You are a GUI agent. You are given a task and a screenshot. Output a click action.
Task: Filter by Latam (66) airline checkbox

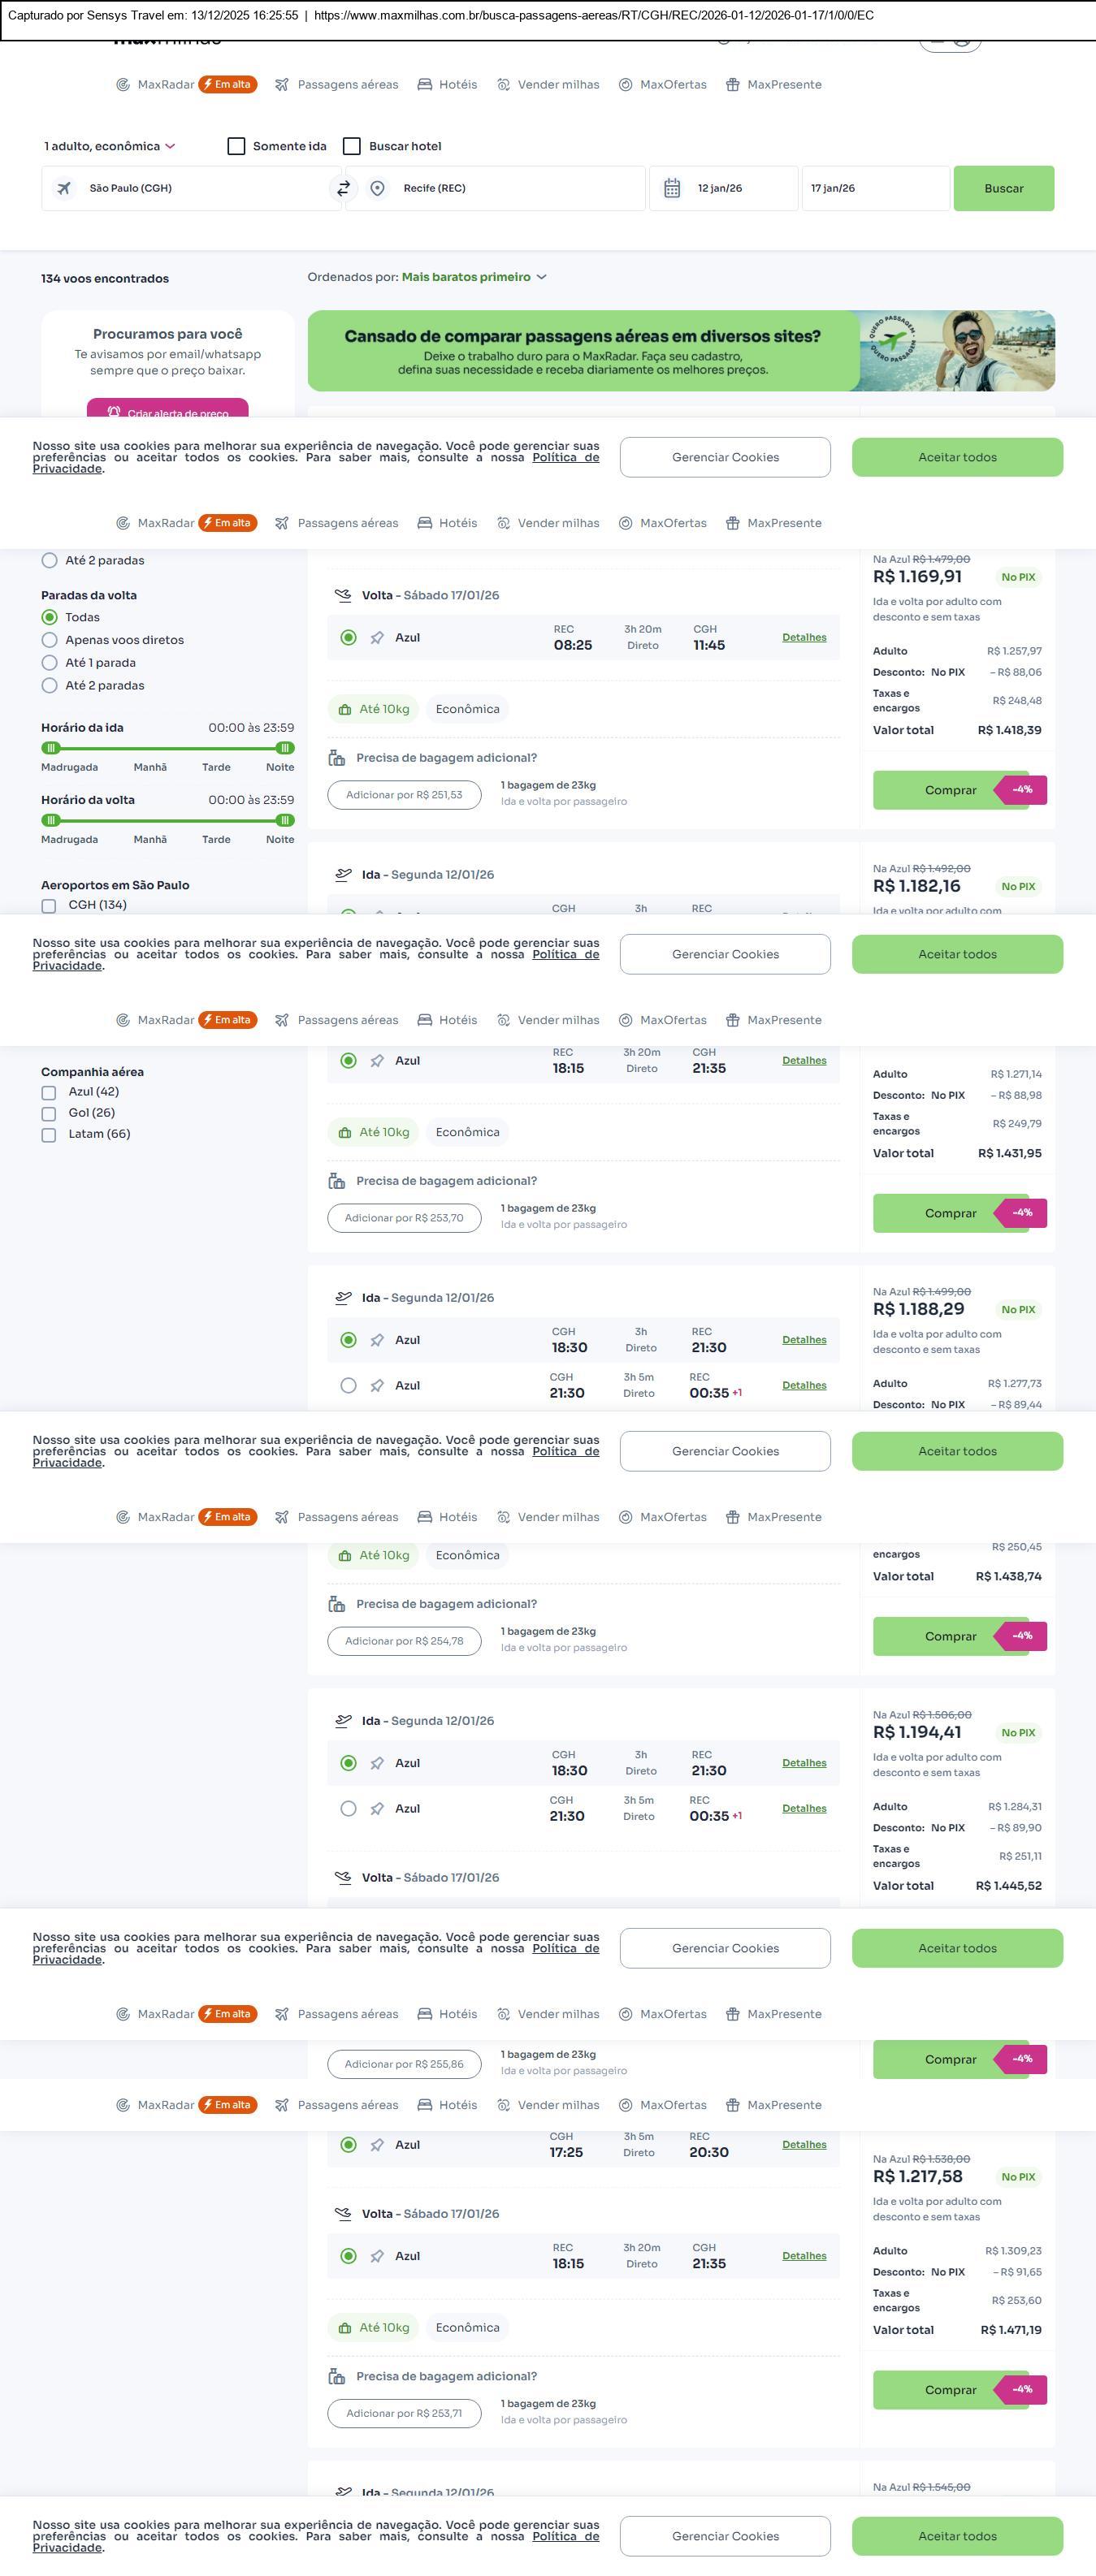pyautogui.click(x=49, y=1135)
